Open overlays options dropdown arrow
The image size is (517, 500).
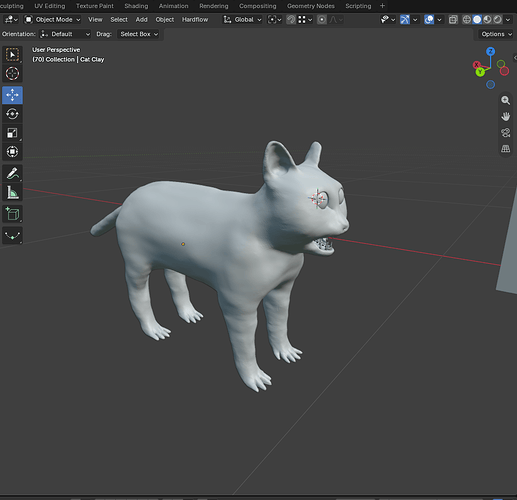(x=439, y=20)
